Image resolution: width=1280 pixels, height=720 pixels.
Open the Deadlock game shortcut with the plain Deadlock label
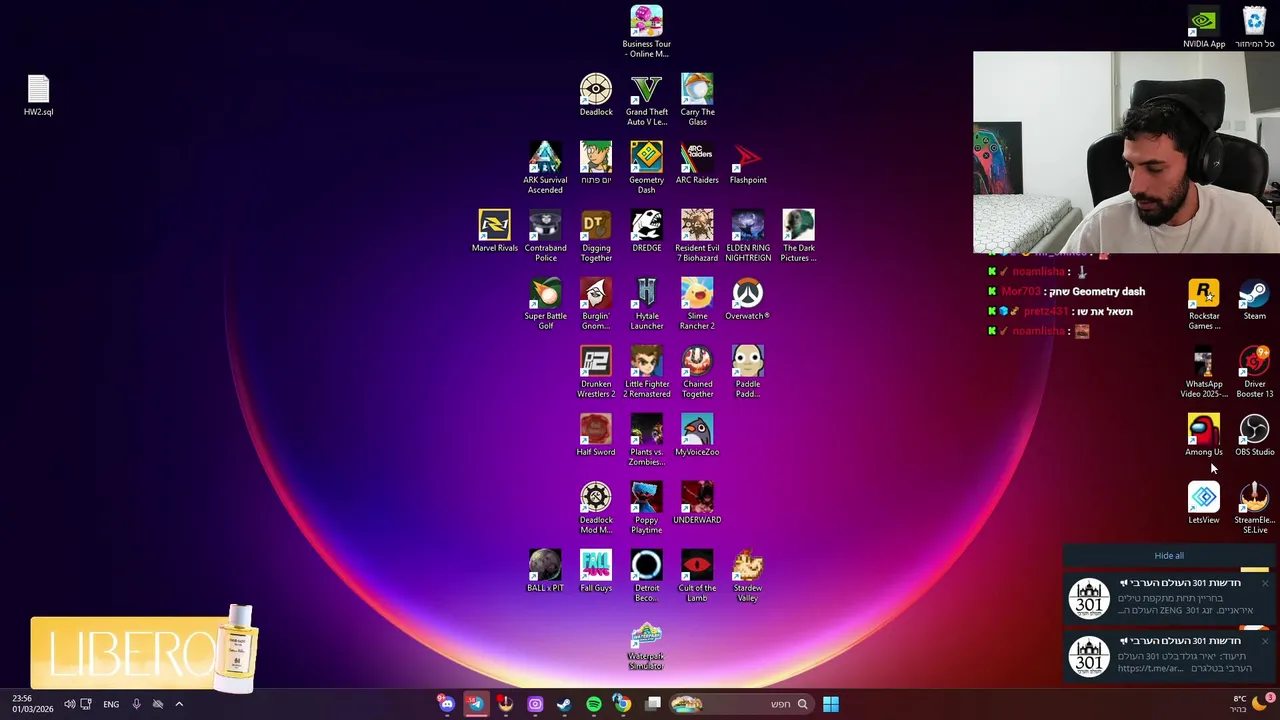596,95
